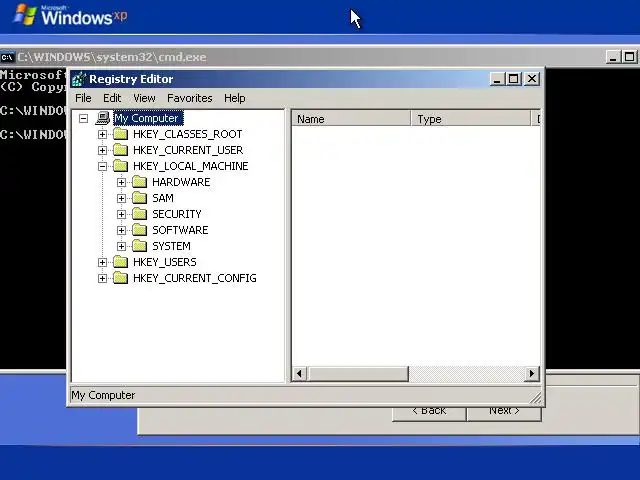Click the HKEY_LOCAL_MACHINE folder icon
640x480 pixels.
pos(121,166)
